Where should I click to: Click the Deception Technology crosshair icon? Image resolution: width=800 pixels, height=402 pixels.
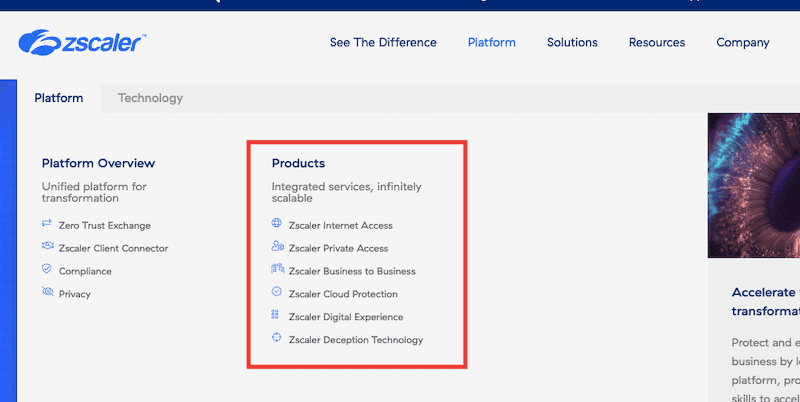pyautogui.click(x=277, y=337)
